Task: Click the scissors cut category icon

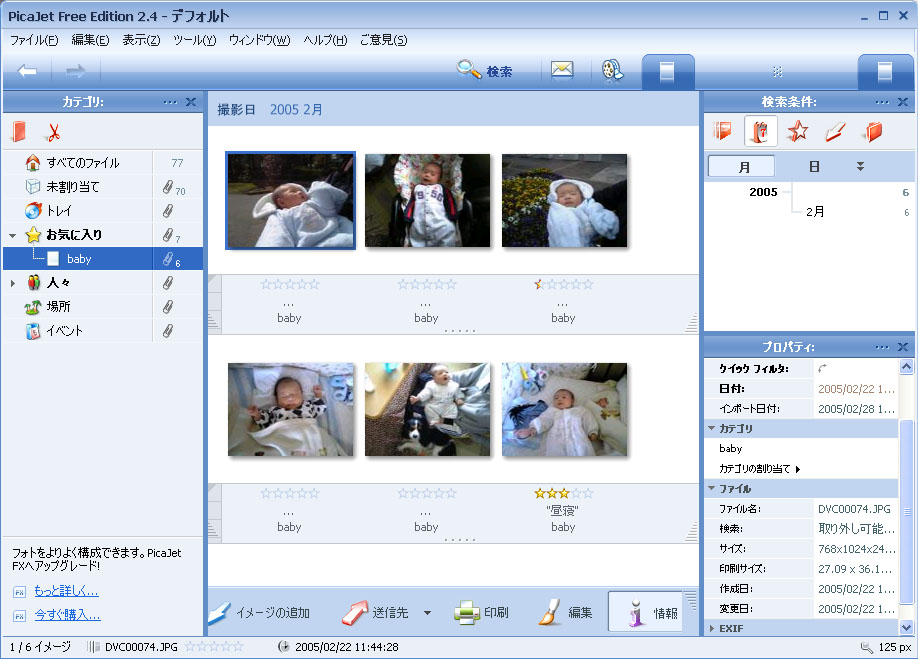Action: pos(53,133)
